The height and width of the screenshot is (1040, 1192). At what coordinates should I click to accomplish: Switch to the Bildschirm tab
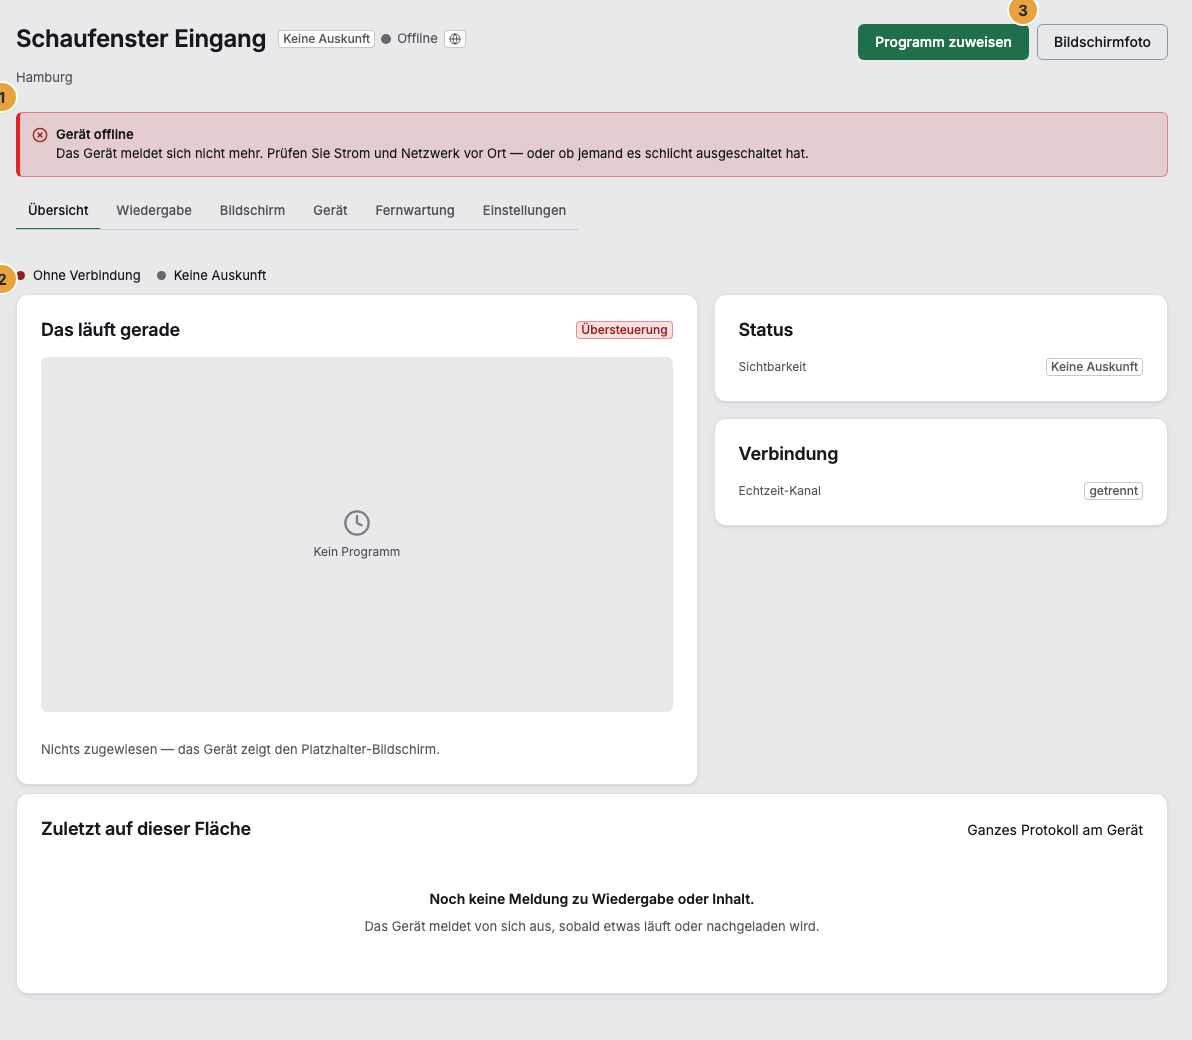pos(252,211)
